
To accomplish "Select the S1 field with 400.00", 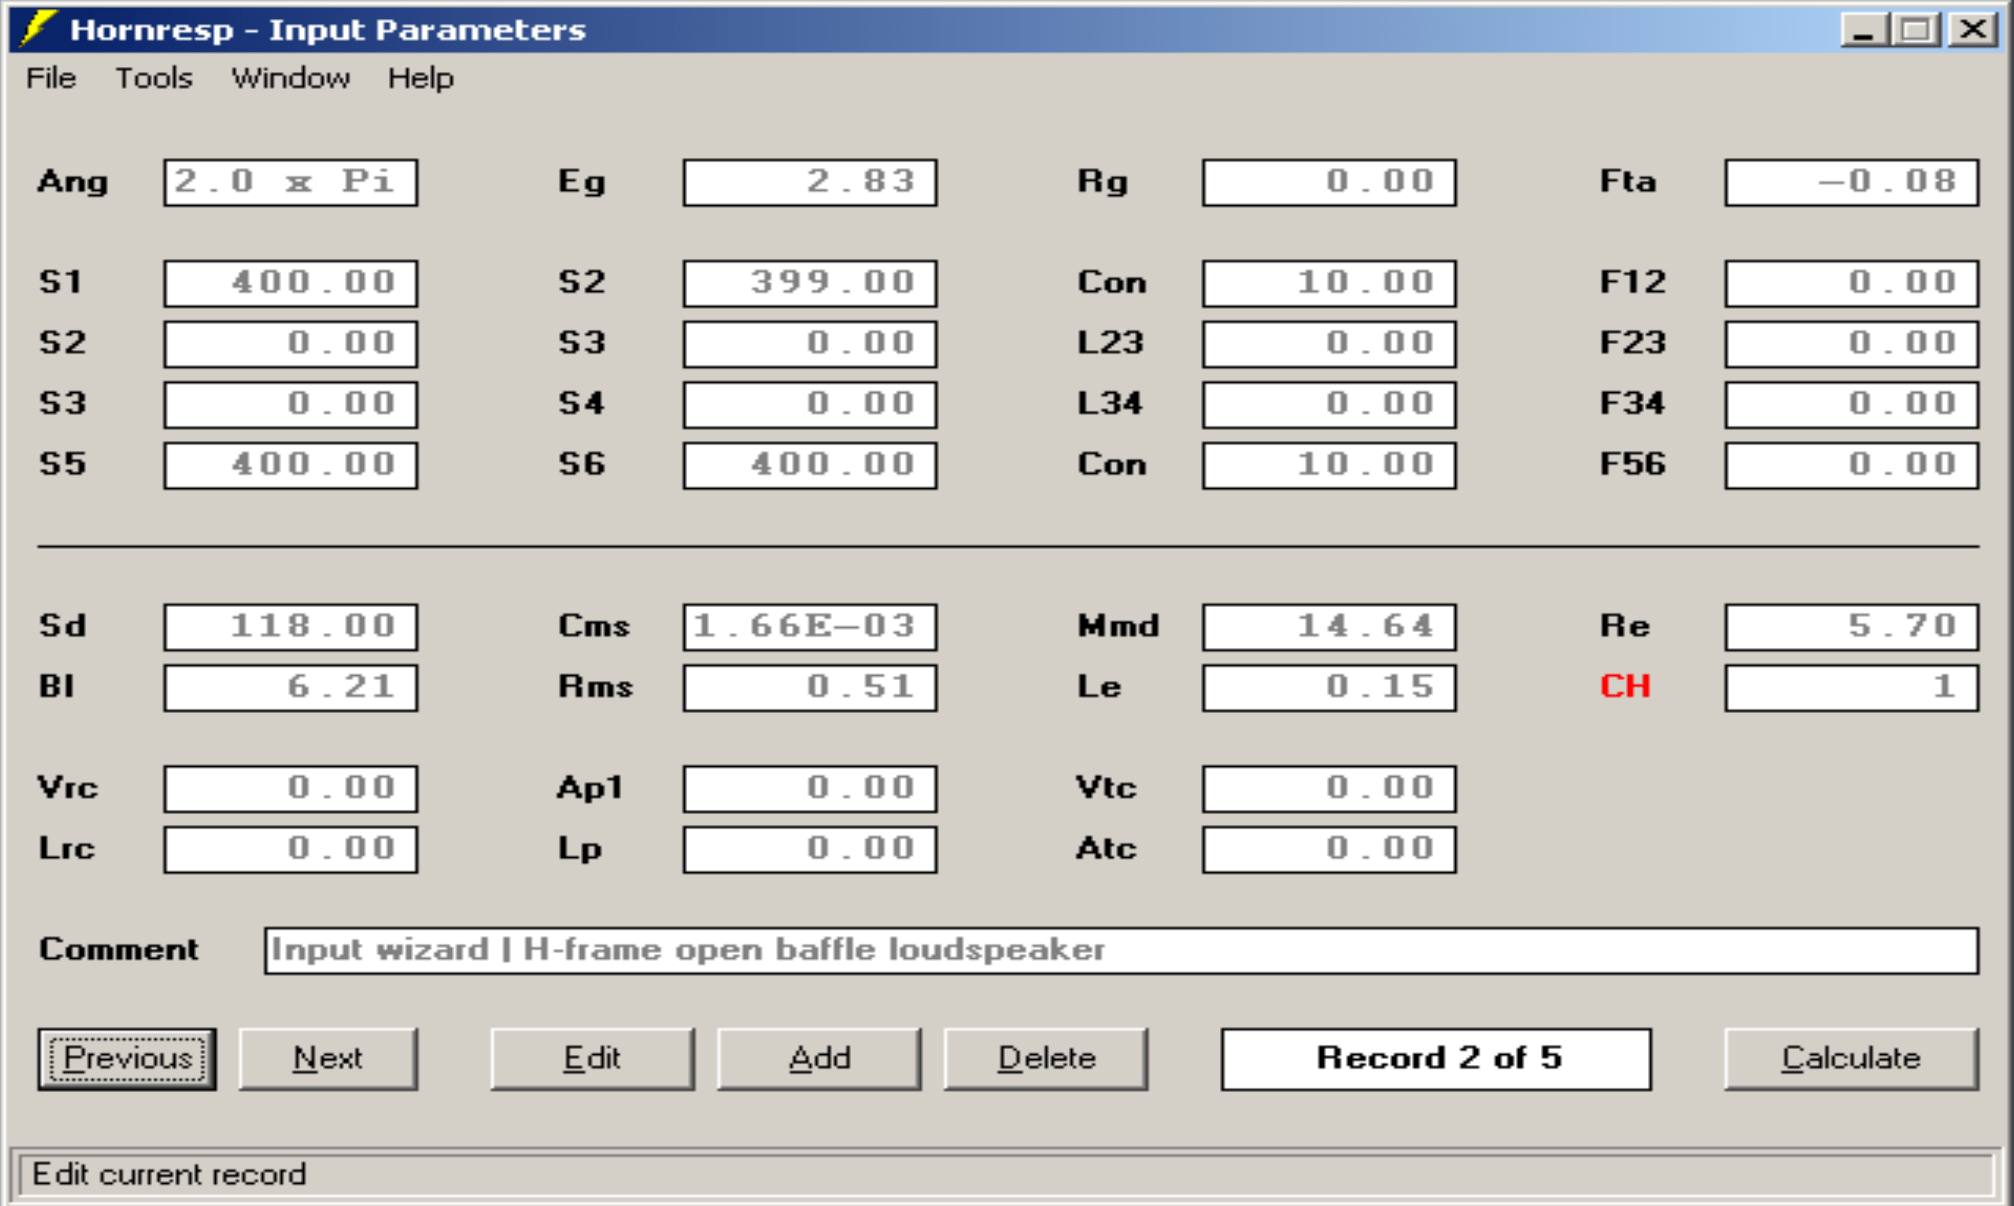I will 291,283.
